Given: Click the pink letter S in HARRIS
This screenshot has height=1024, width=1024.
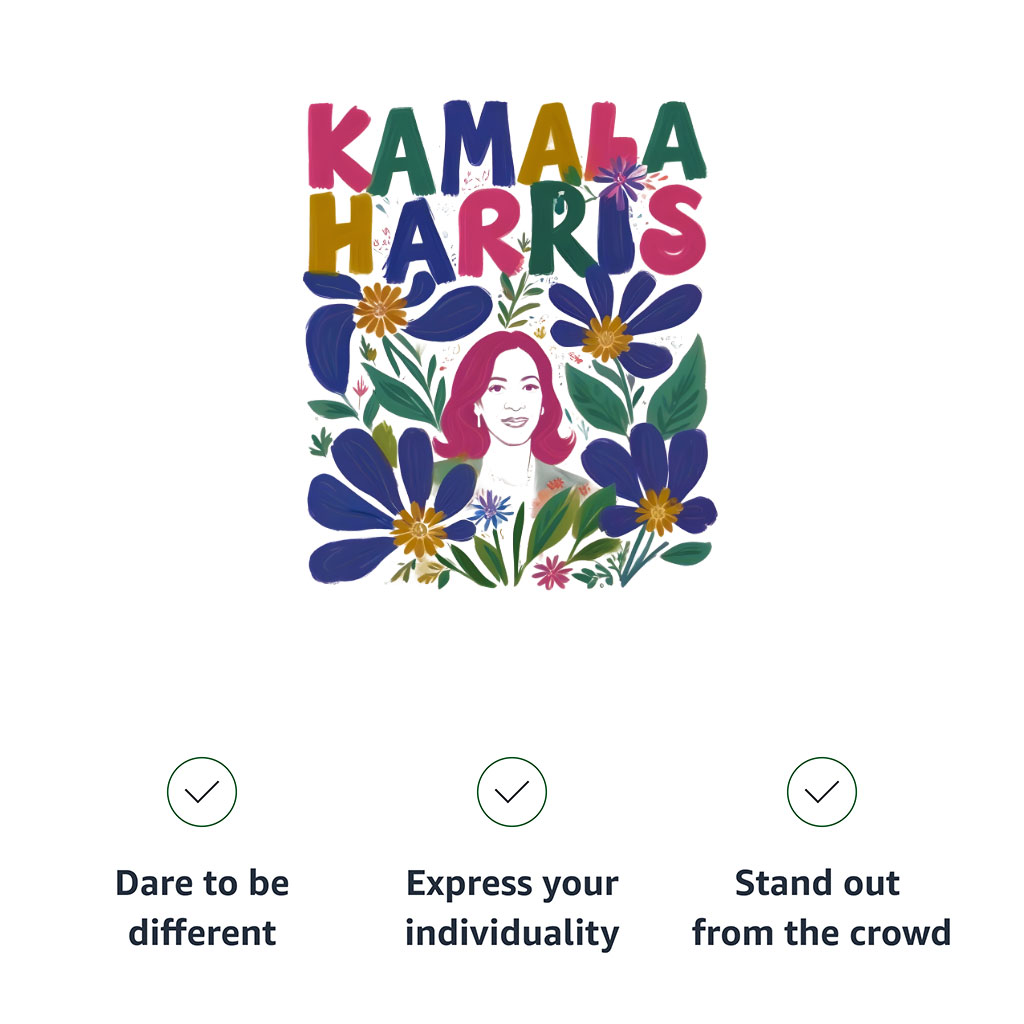Looking at the screenshot, I should pyautogui.click(x=673, y=229).
